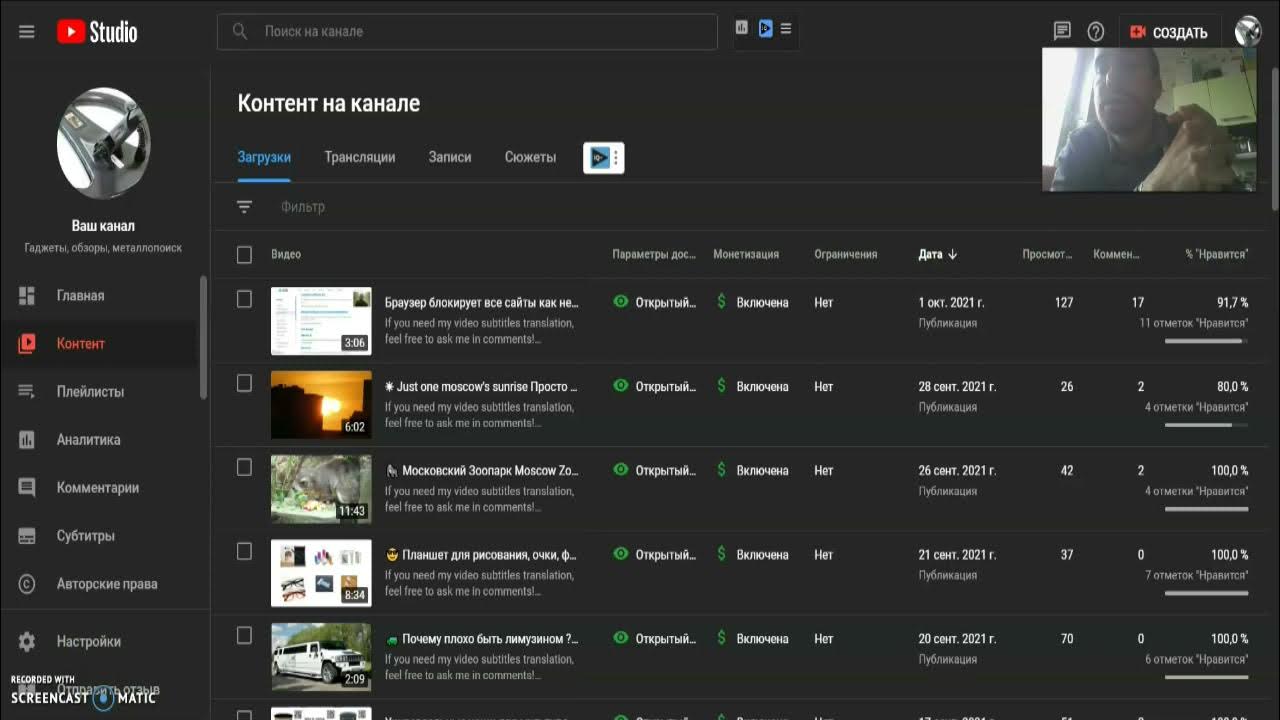Click the Субтитры sidebar icon
This screenshot has width=1280, height=720.
tap(27, 536)
